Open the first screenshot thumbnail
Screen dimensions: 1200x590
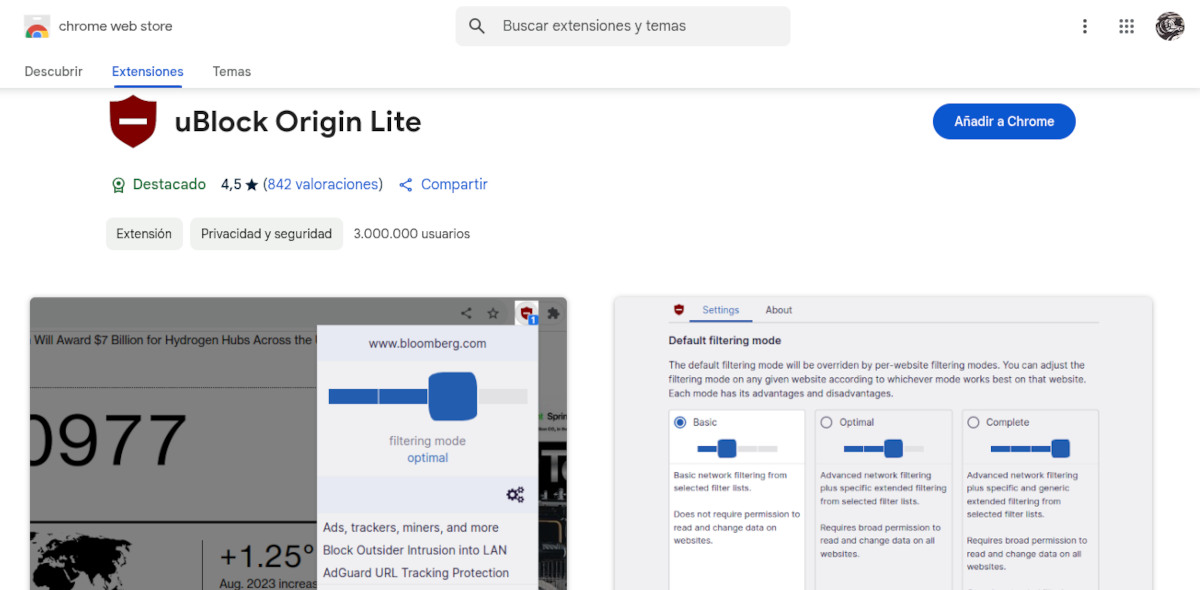(x=298, y=443)
